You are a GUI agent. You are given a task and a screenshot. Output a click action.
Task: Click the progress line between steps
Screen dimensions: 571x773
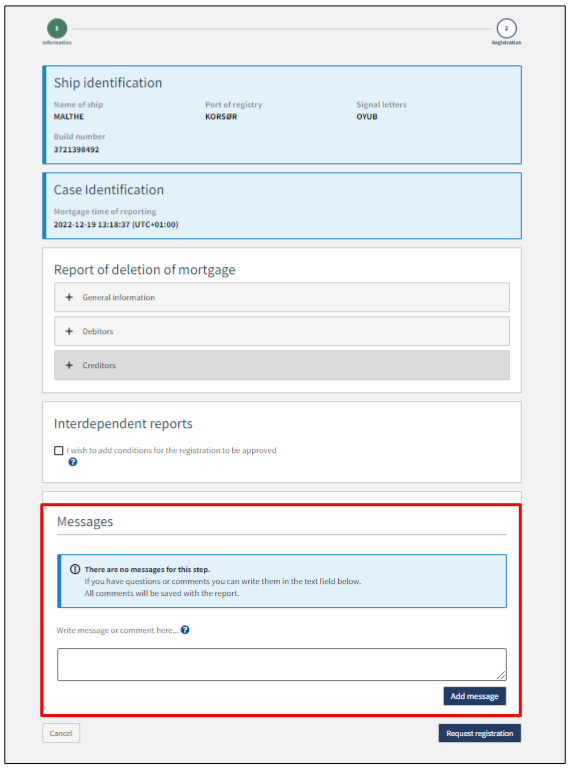[x=282, y=29]
